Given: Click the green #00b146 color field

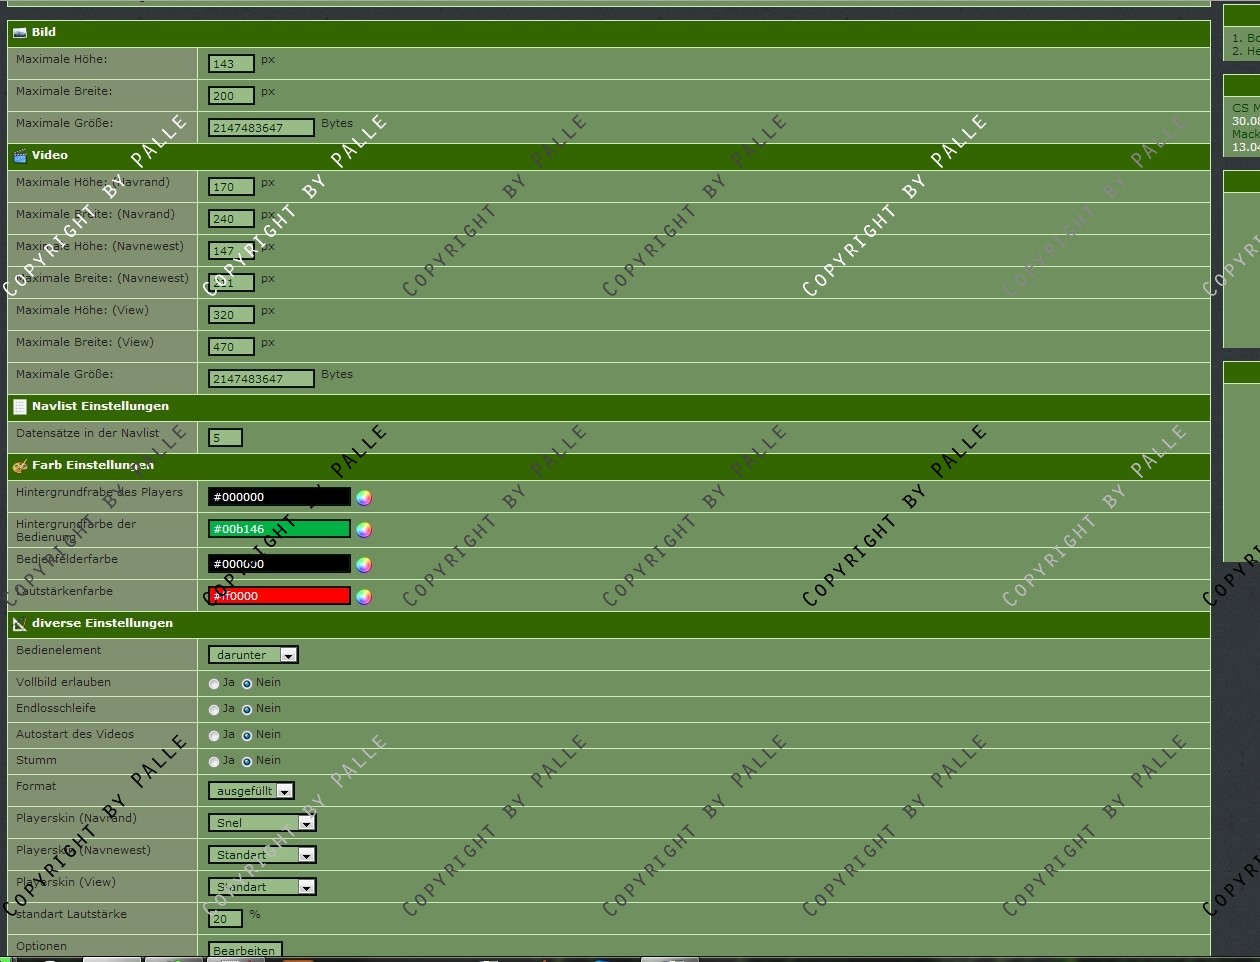Looking at the screenshot, I should [279, 529].
